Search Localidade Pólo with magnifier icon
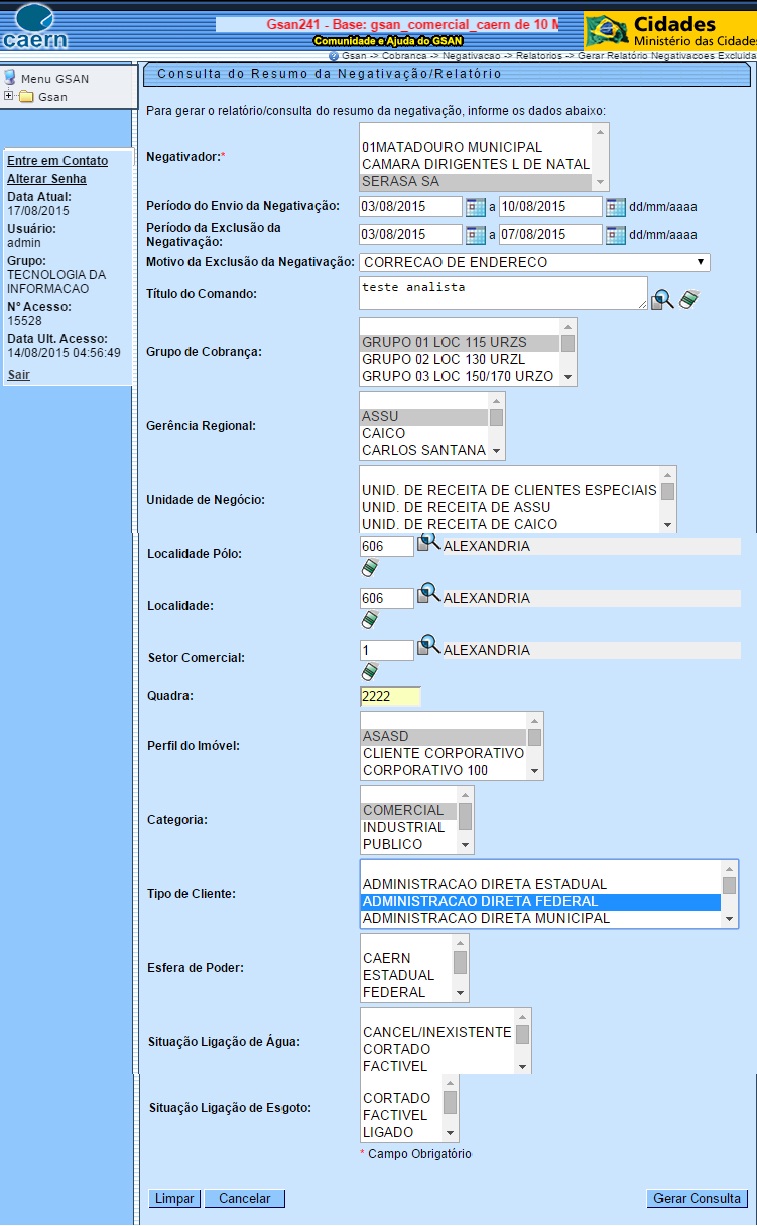Image resolution: width=757 pixels, height=1226 pixels. pos(428,543)
